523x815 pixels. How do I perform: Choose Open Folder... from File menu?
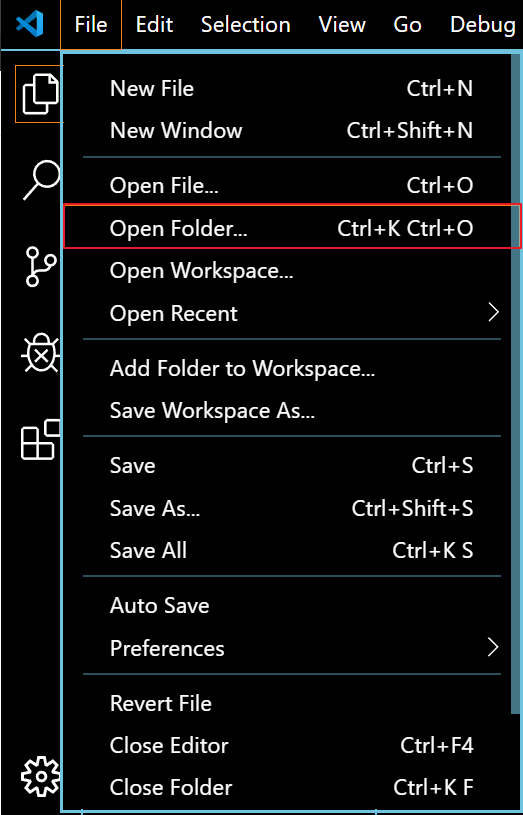292,227
